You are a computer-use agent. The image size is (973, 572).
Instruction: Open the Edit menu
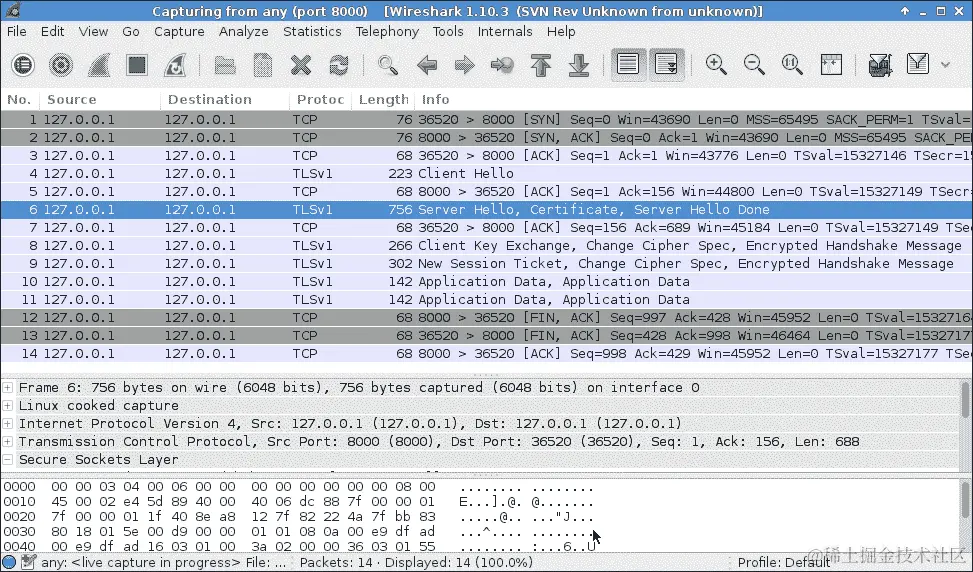[x=53, y=32]
